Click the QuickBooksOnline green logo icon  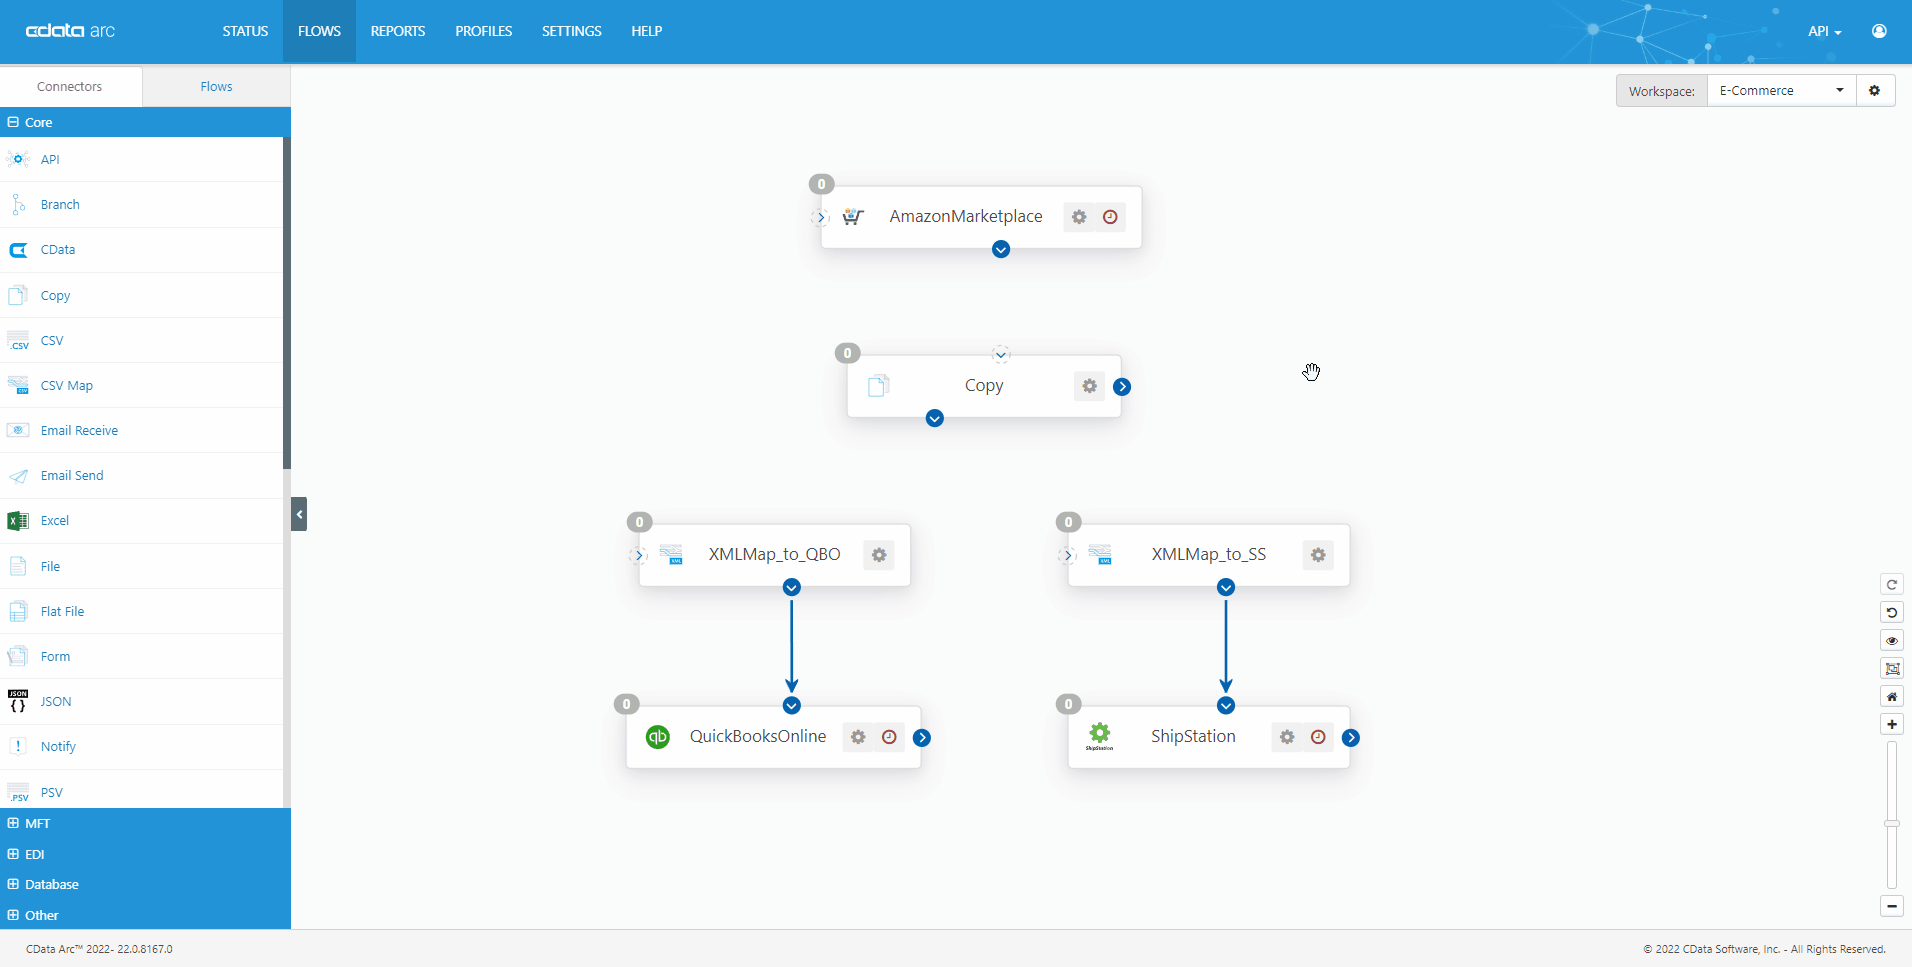[x=658, y=737]
